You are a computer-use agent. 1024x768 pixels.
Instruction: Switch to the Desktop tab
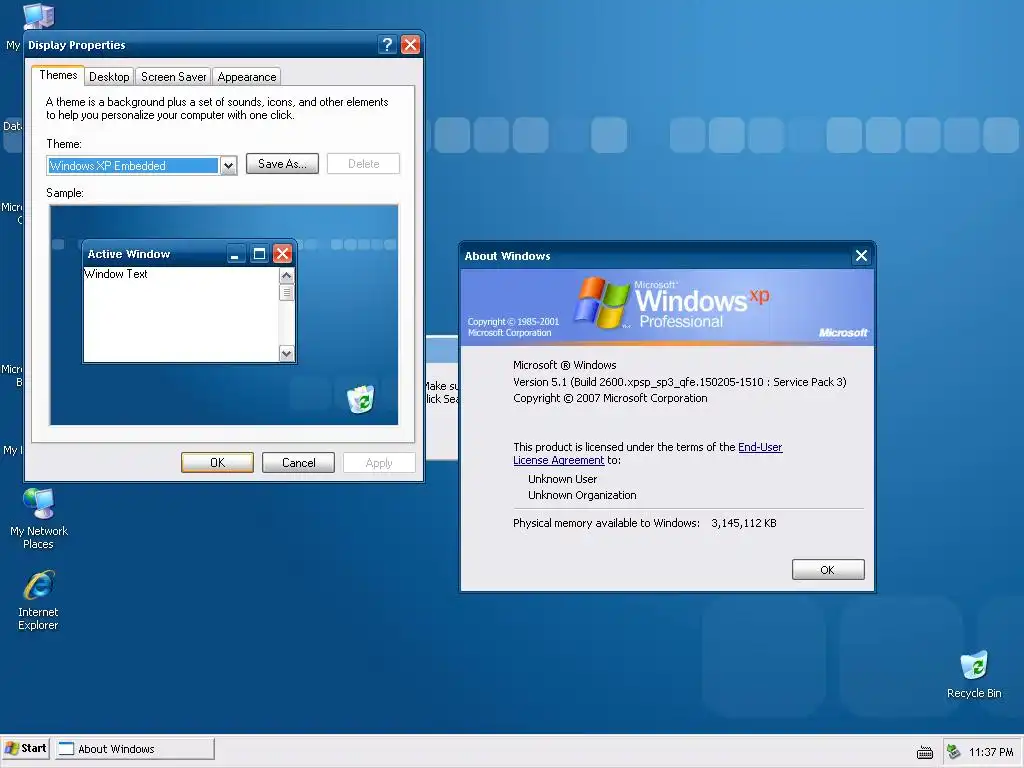[x=109, y=76]
